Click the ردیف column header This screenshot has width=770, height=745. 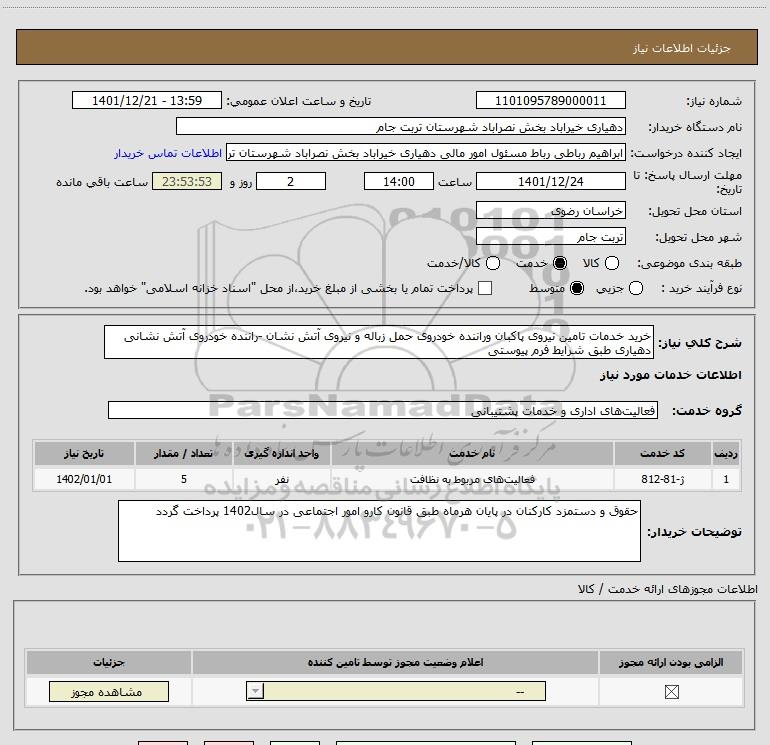(x=726, y=453)
